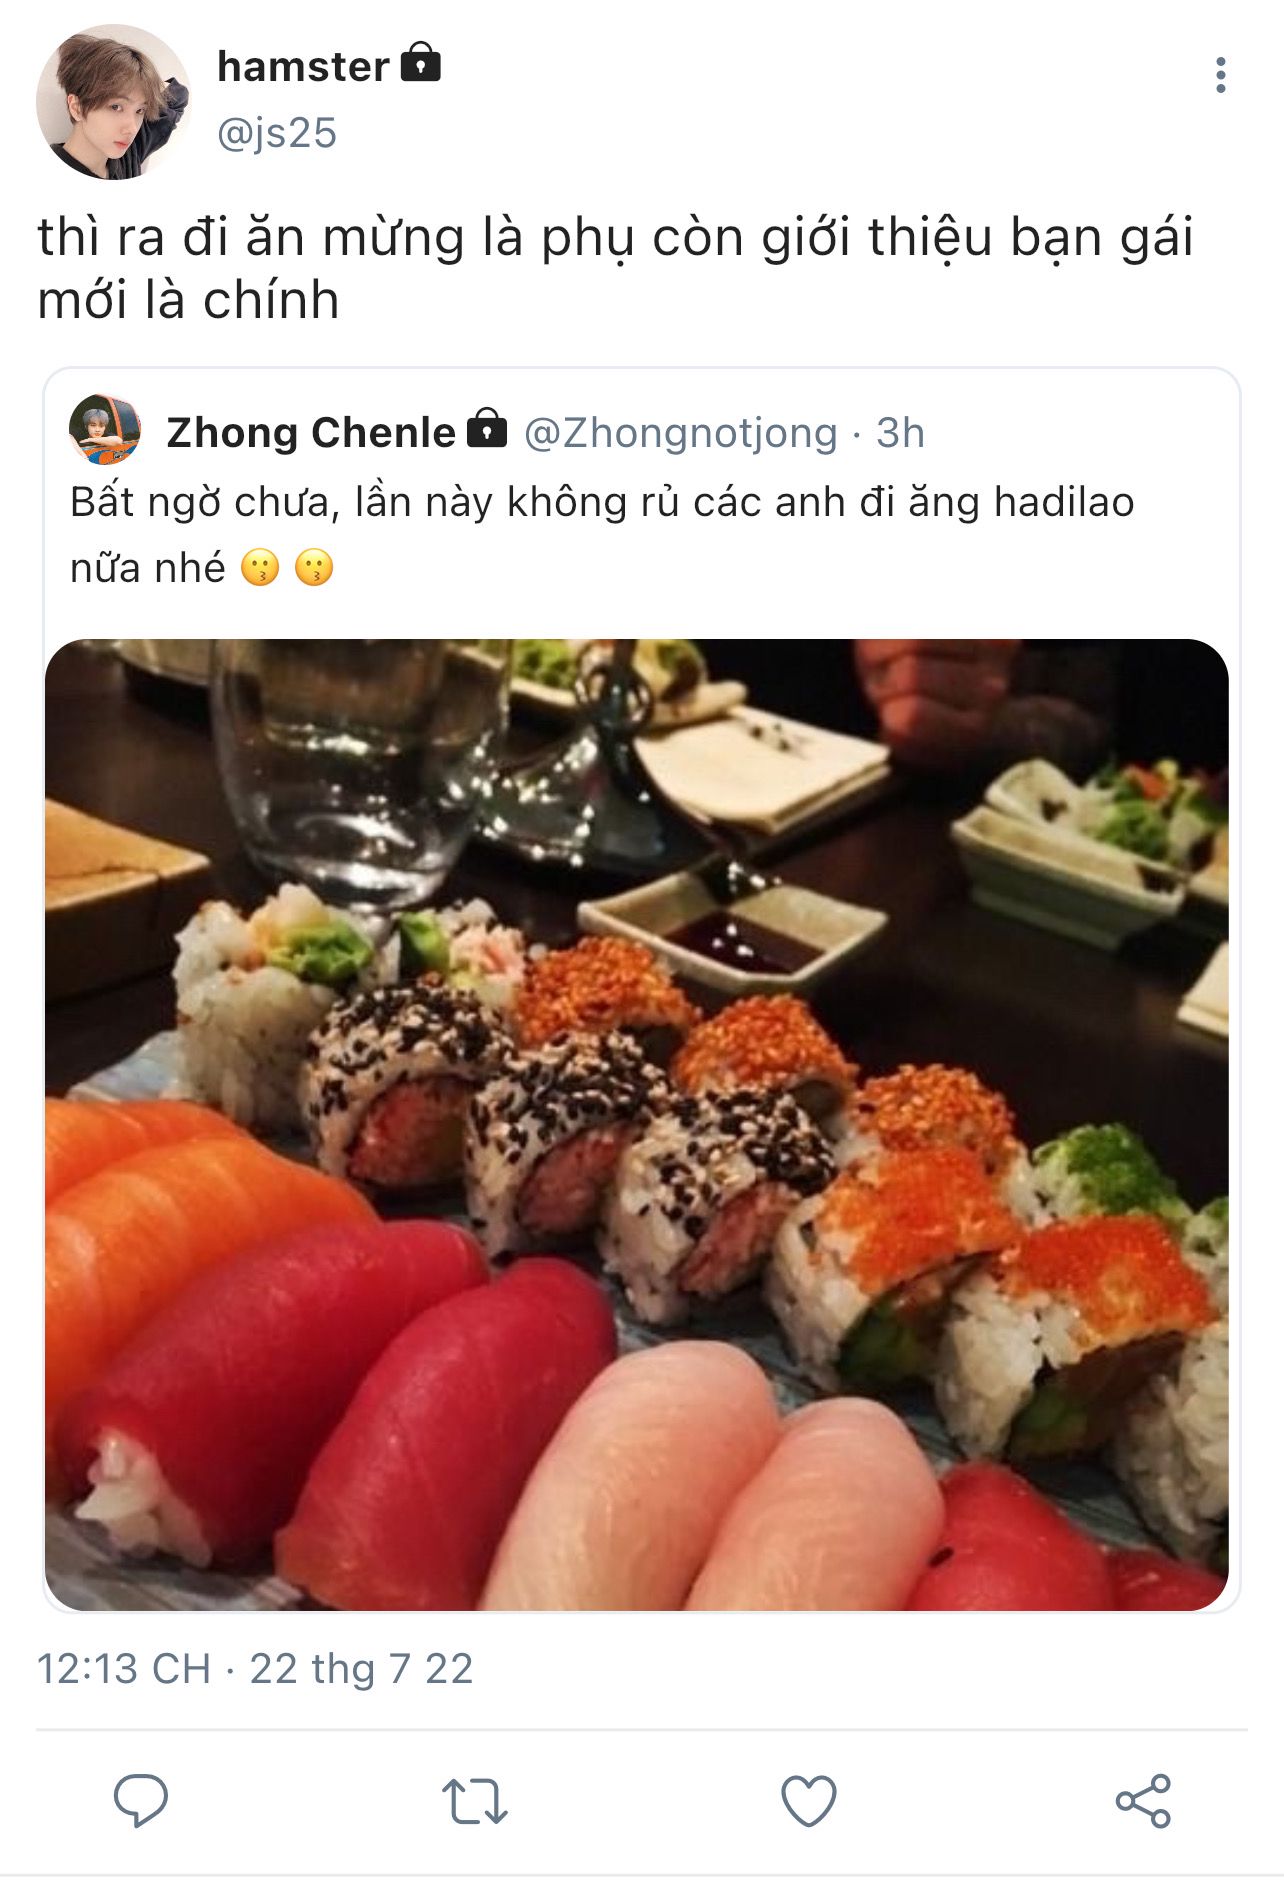The image size is (1284, 1894).
Task: Click the @Zhongnotjong handle
Action: coord(681,433)
